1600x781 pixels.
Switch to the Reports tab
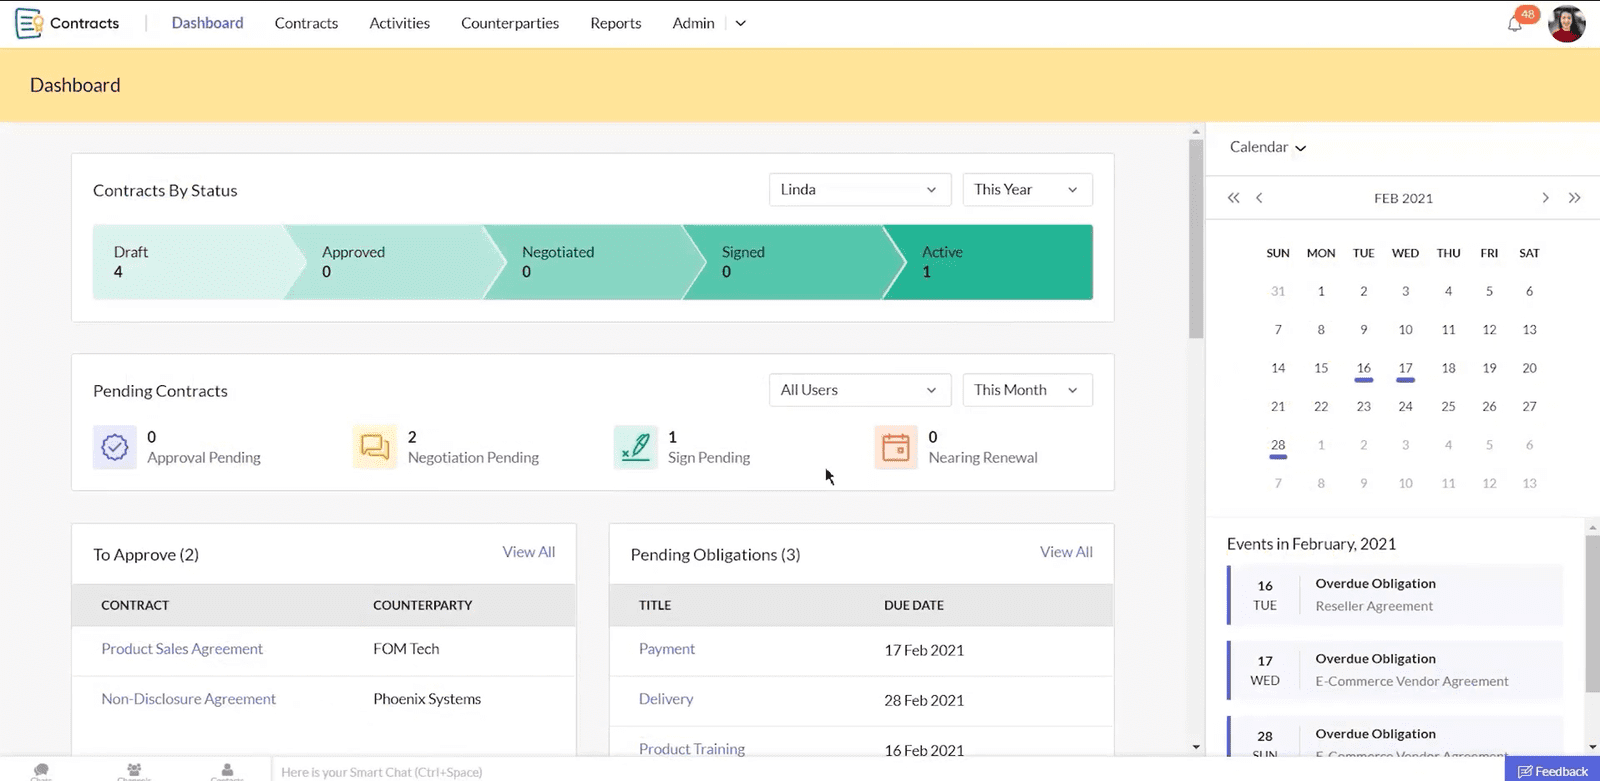615,23
